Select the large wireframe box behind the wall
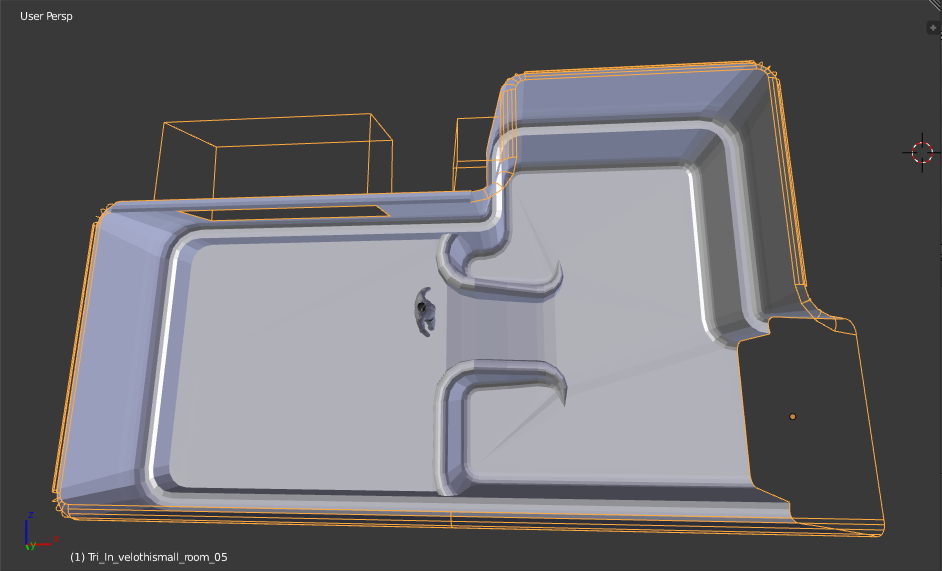 pos(274,157)
